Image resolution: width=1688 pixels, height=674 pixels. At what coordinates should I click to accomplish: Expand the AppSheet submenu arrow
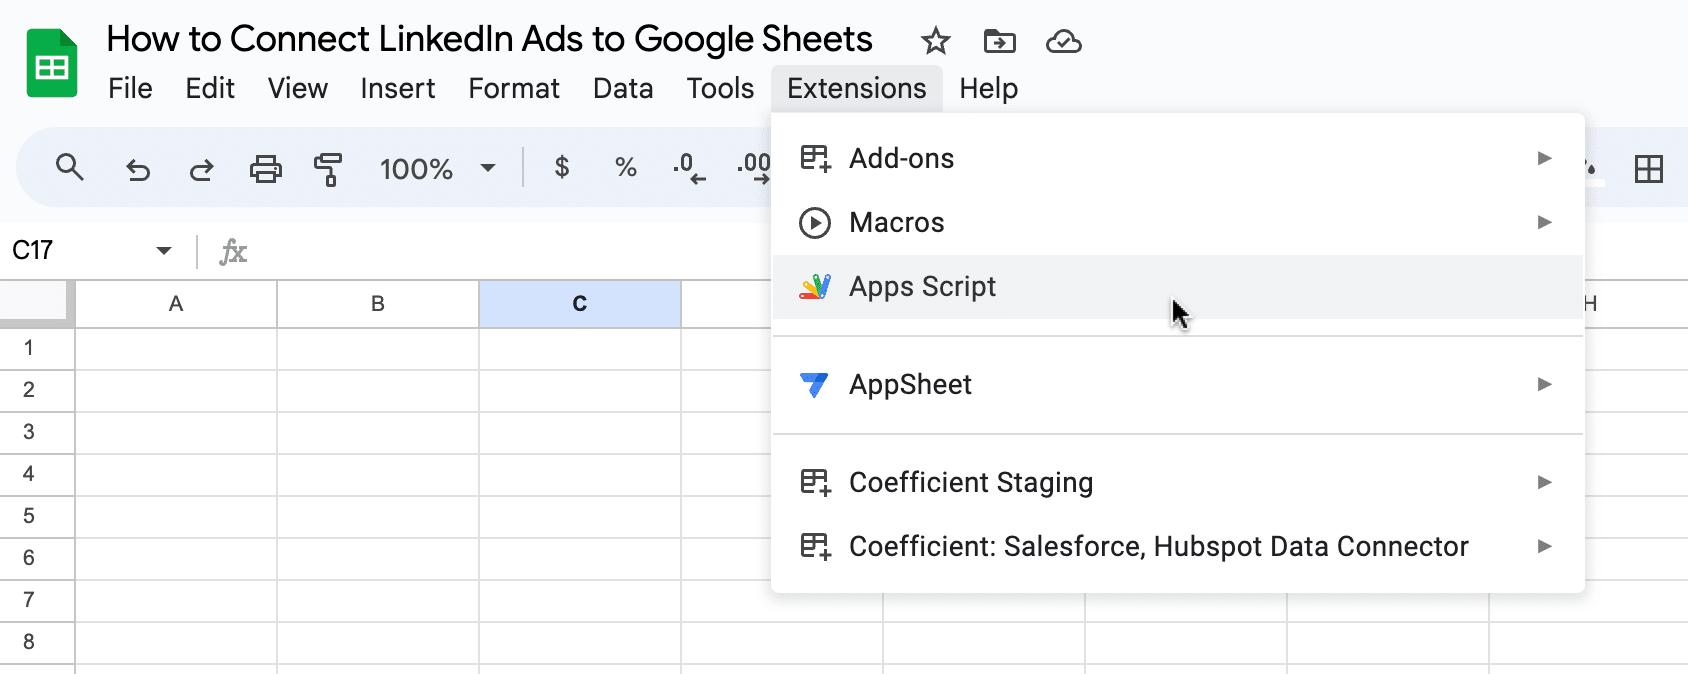(1545, 384)
